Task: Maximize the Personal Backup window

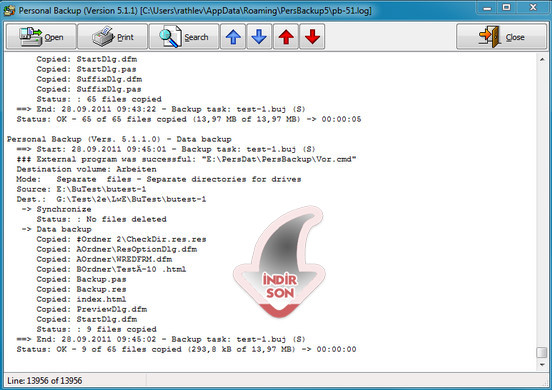Action: coord(506,8)
